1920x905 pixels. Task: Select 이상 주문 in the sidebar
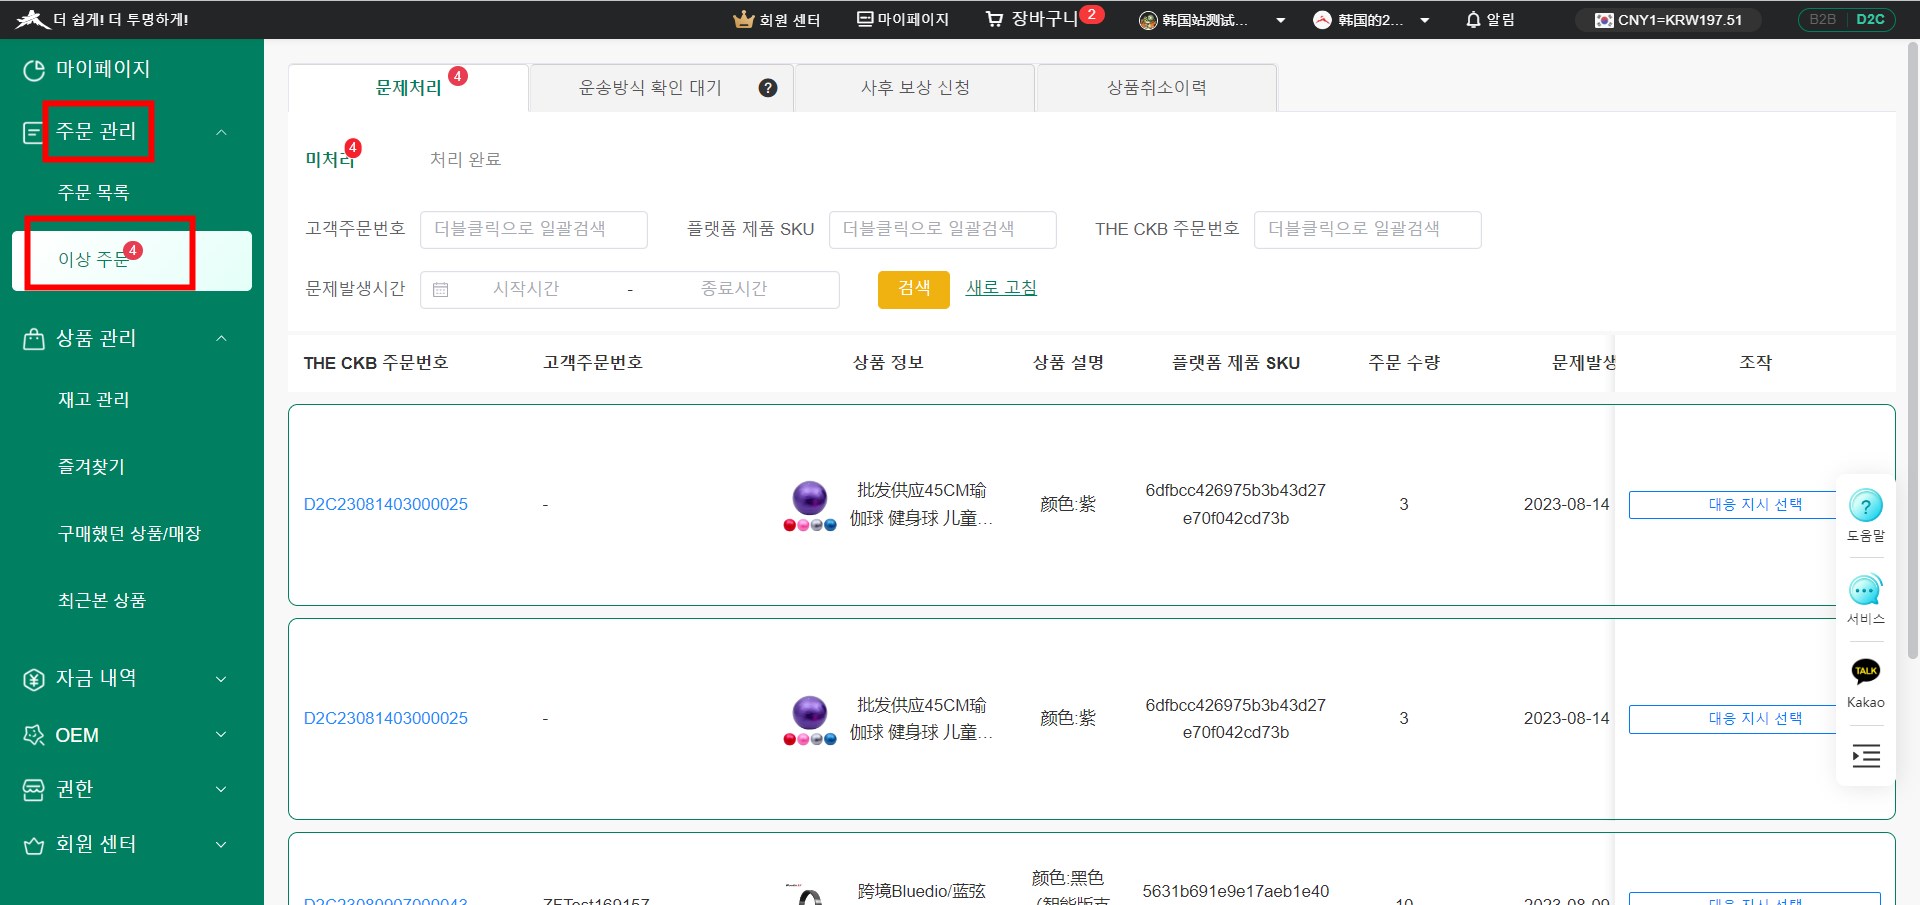point(131,260)
